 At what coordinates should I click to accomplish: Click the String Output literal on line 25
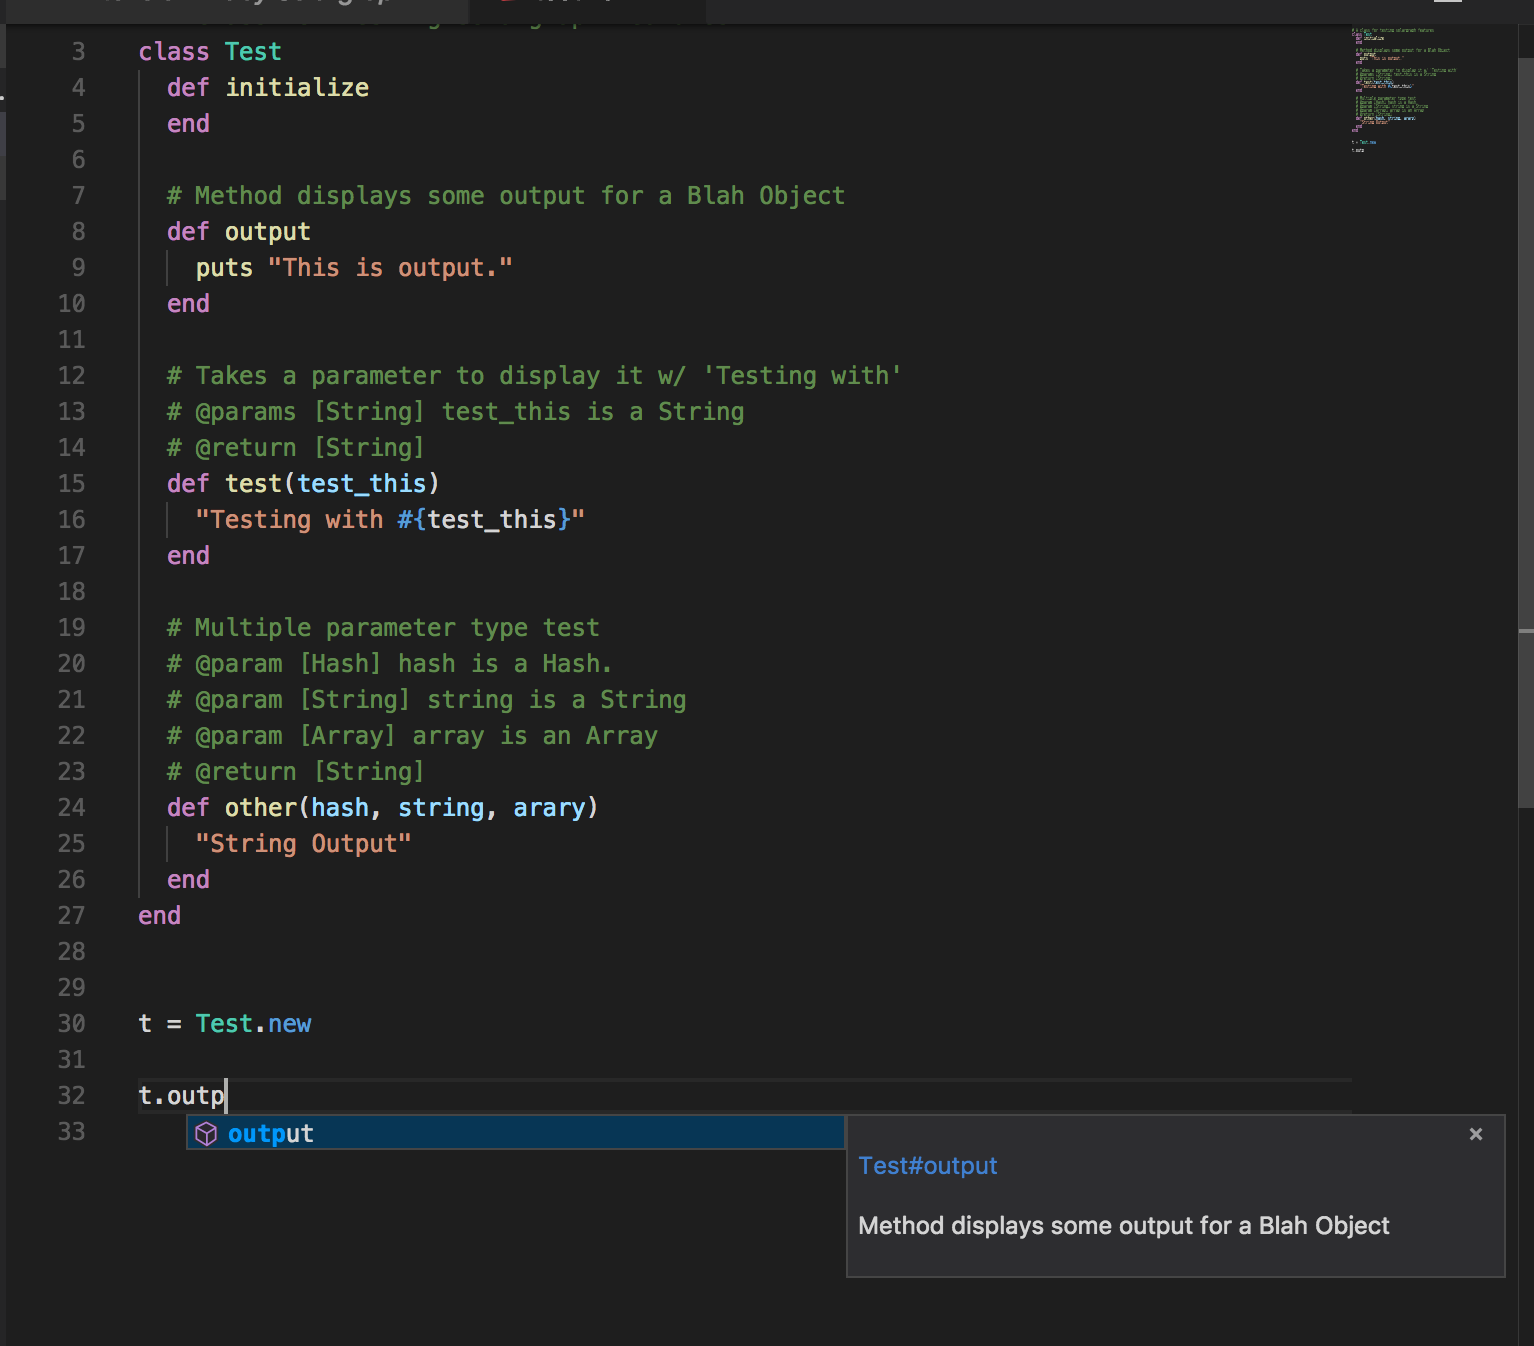[303, 843]
